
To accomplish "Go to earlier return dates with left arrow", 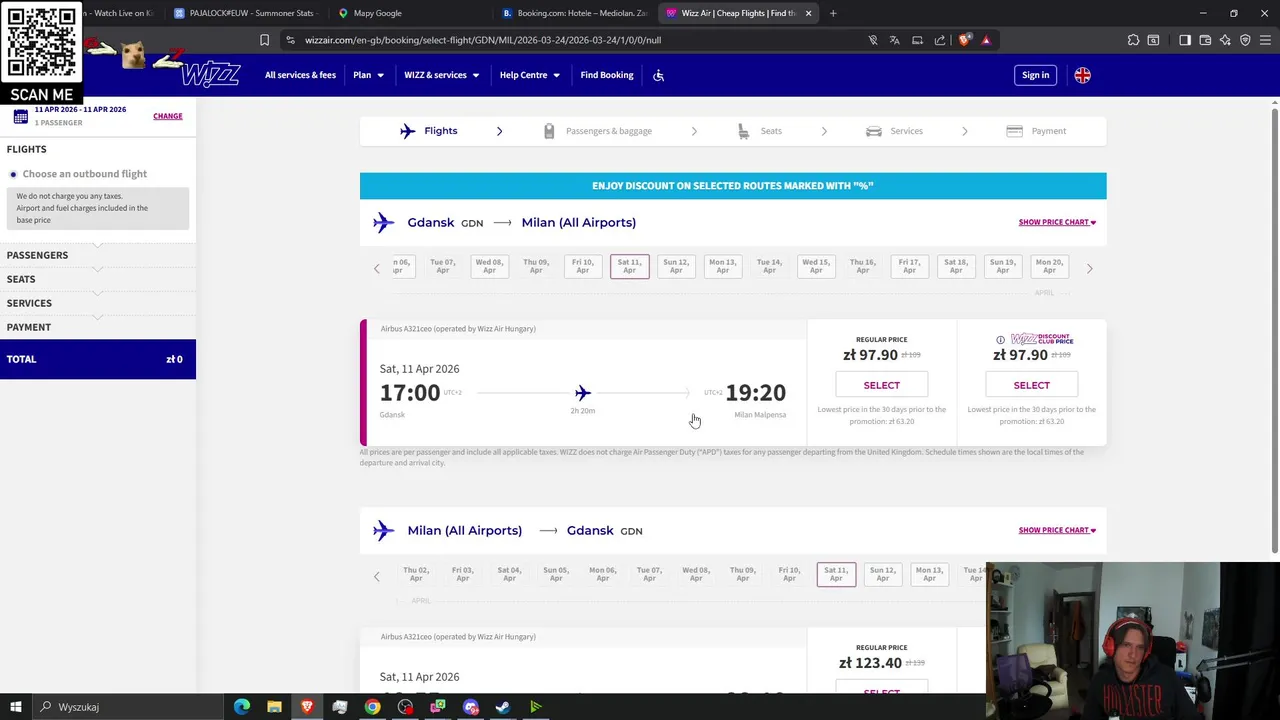I will tap(377, 576).
